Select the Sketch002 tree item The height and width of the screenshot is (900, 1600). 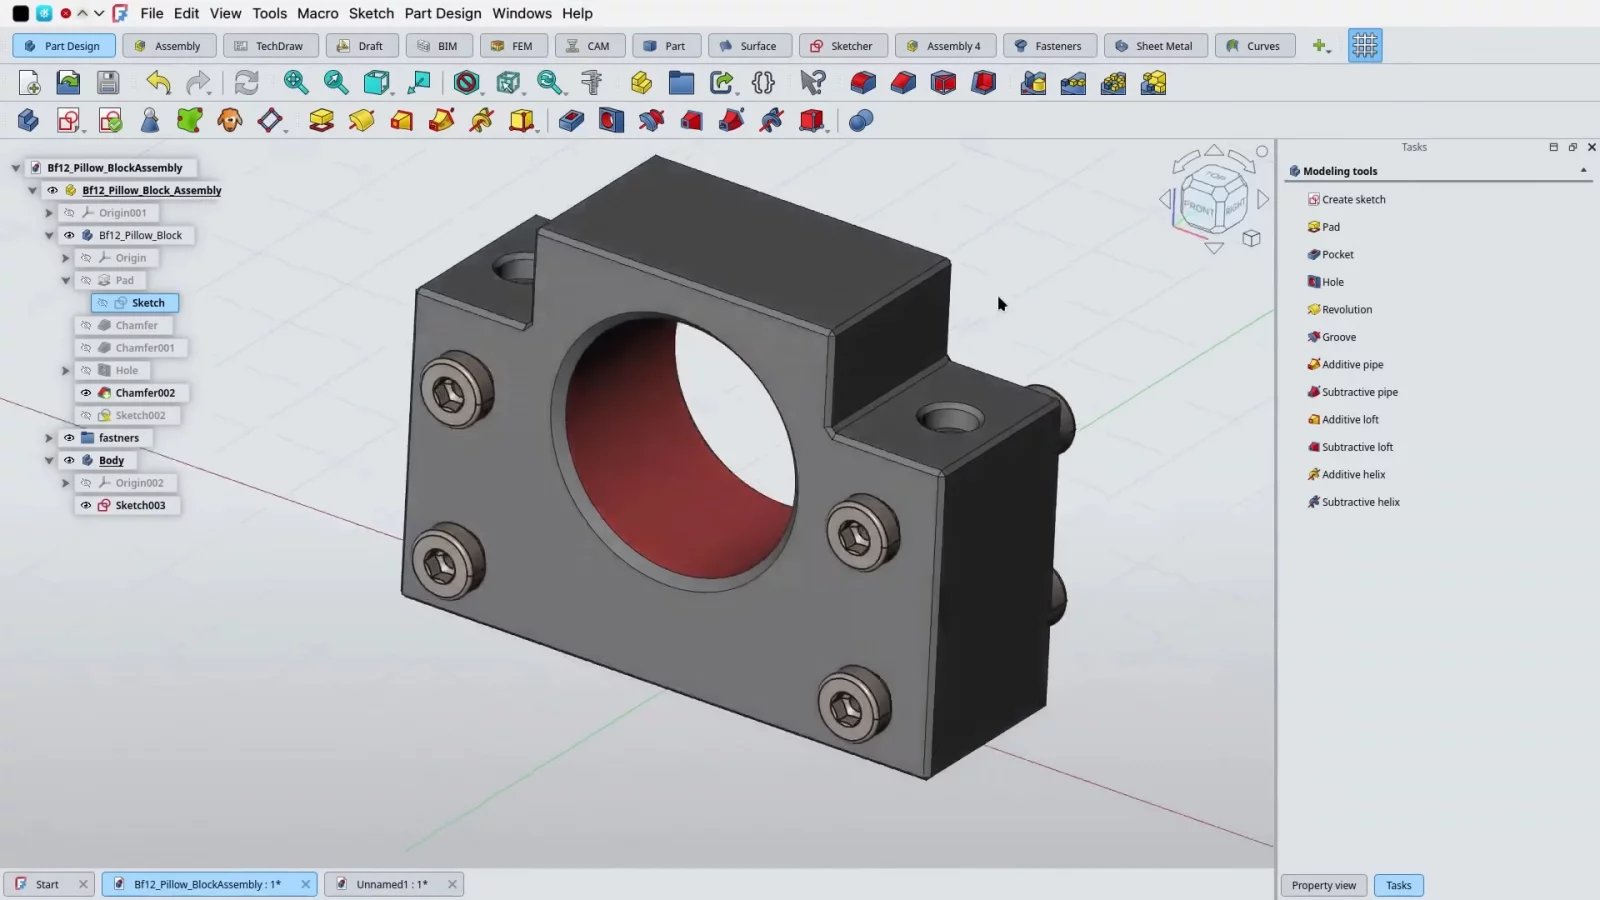coord(140,415)
